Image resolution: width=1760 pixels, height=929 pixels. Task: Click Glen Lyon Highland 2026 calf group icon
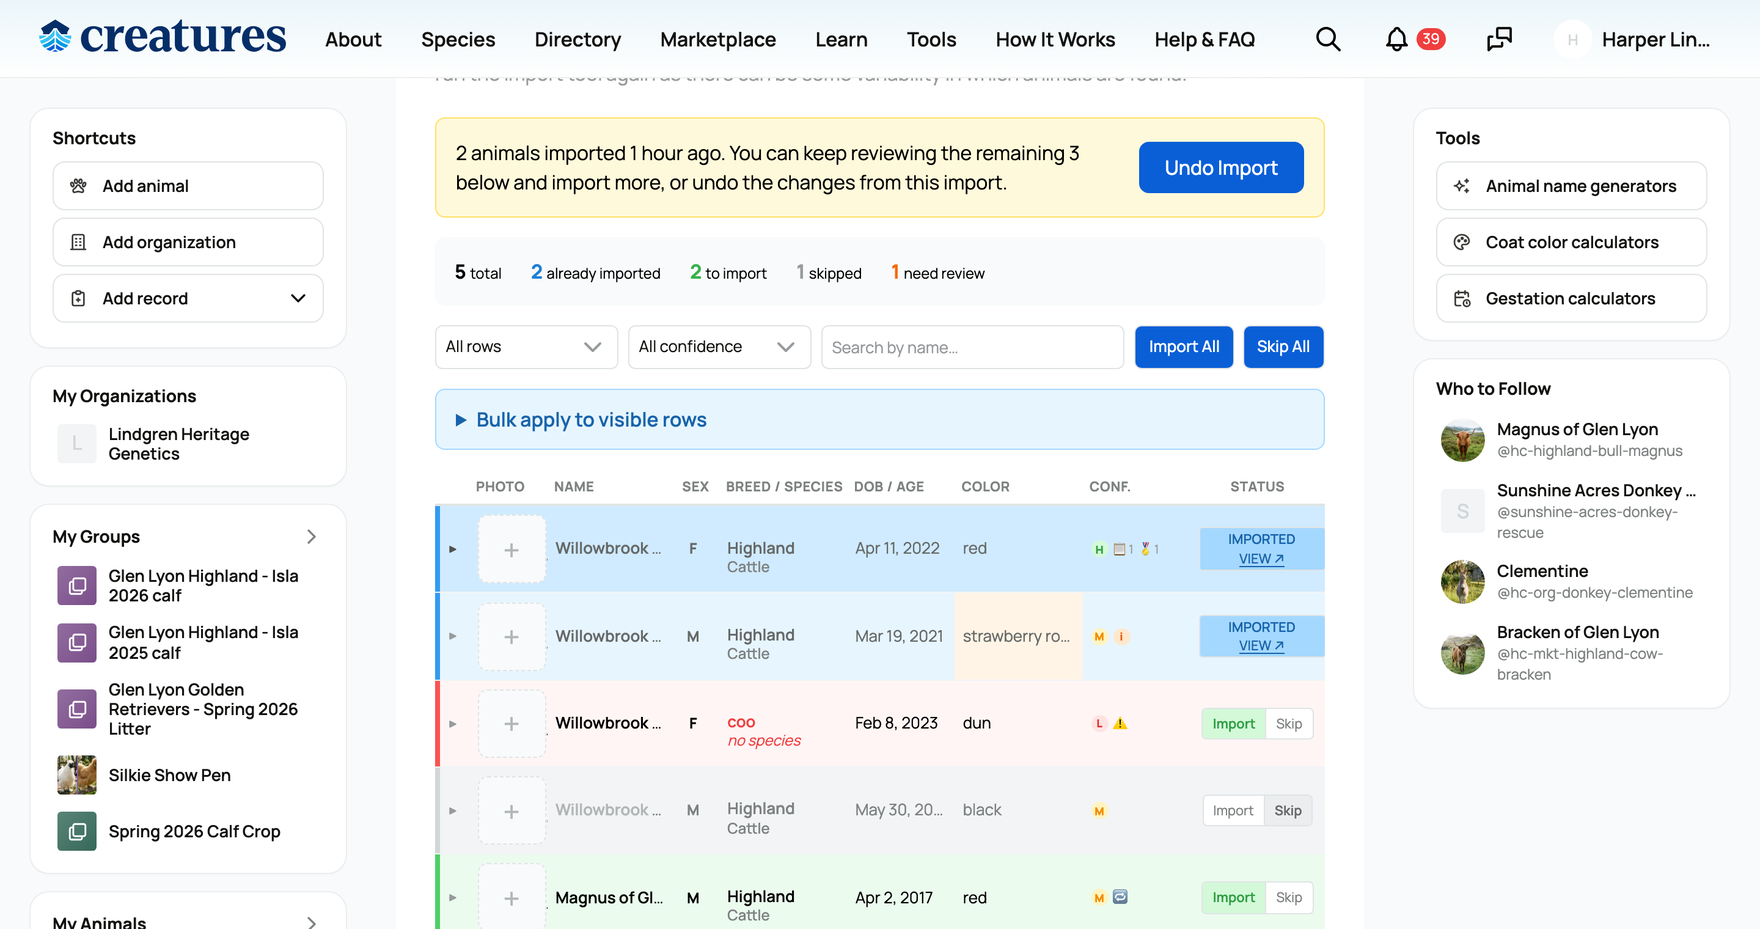pyautogui.click(x=77, y=586)
